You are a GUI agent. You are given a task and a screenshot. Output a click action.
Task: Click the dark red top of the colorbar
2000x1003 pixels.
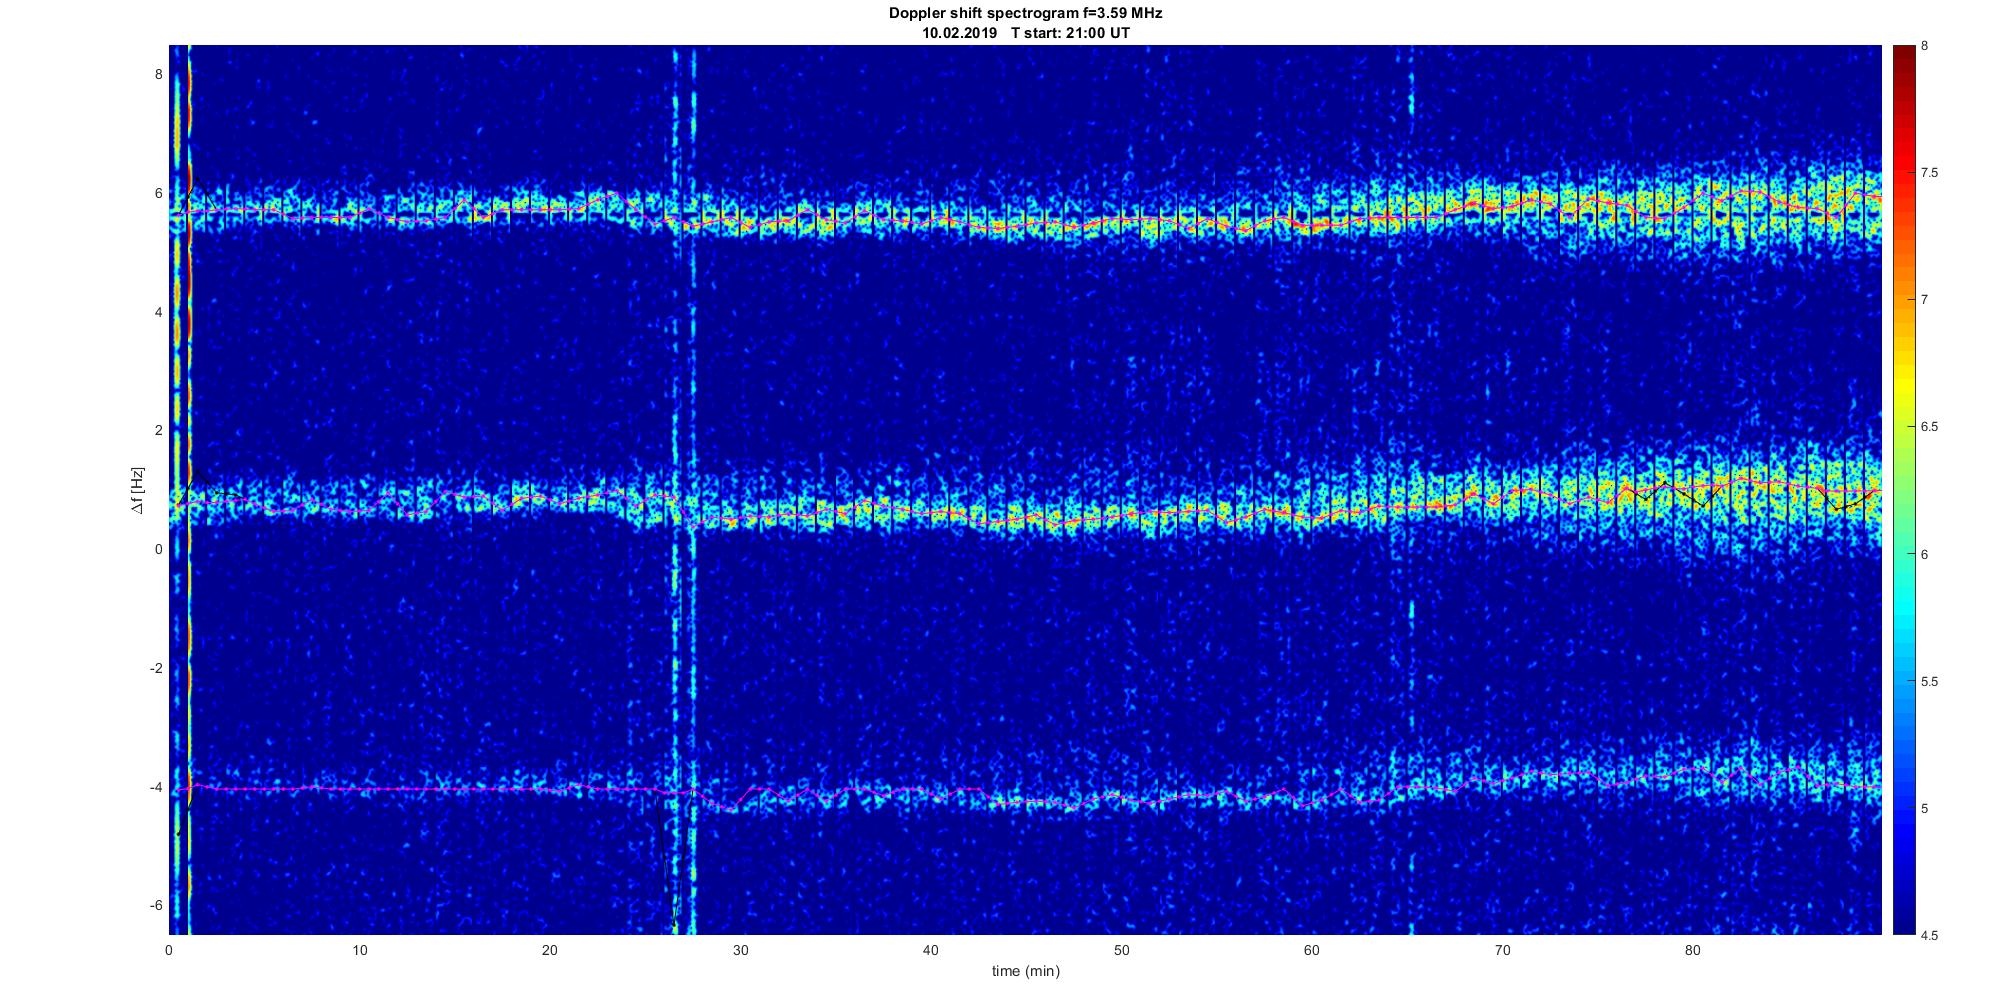click(x=1904, y=58)
